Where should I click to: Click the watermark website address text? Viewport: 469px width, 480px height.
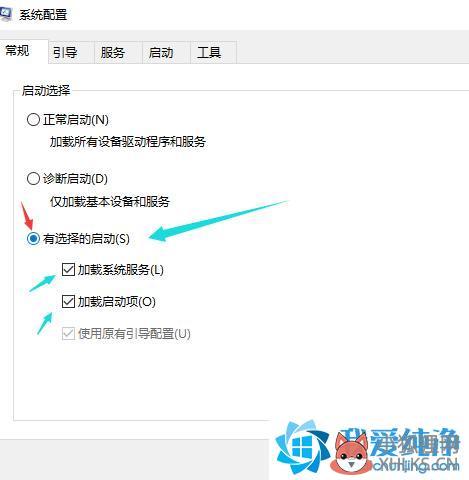[416, 465]
